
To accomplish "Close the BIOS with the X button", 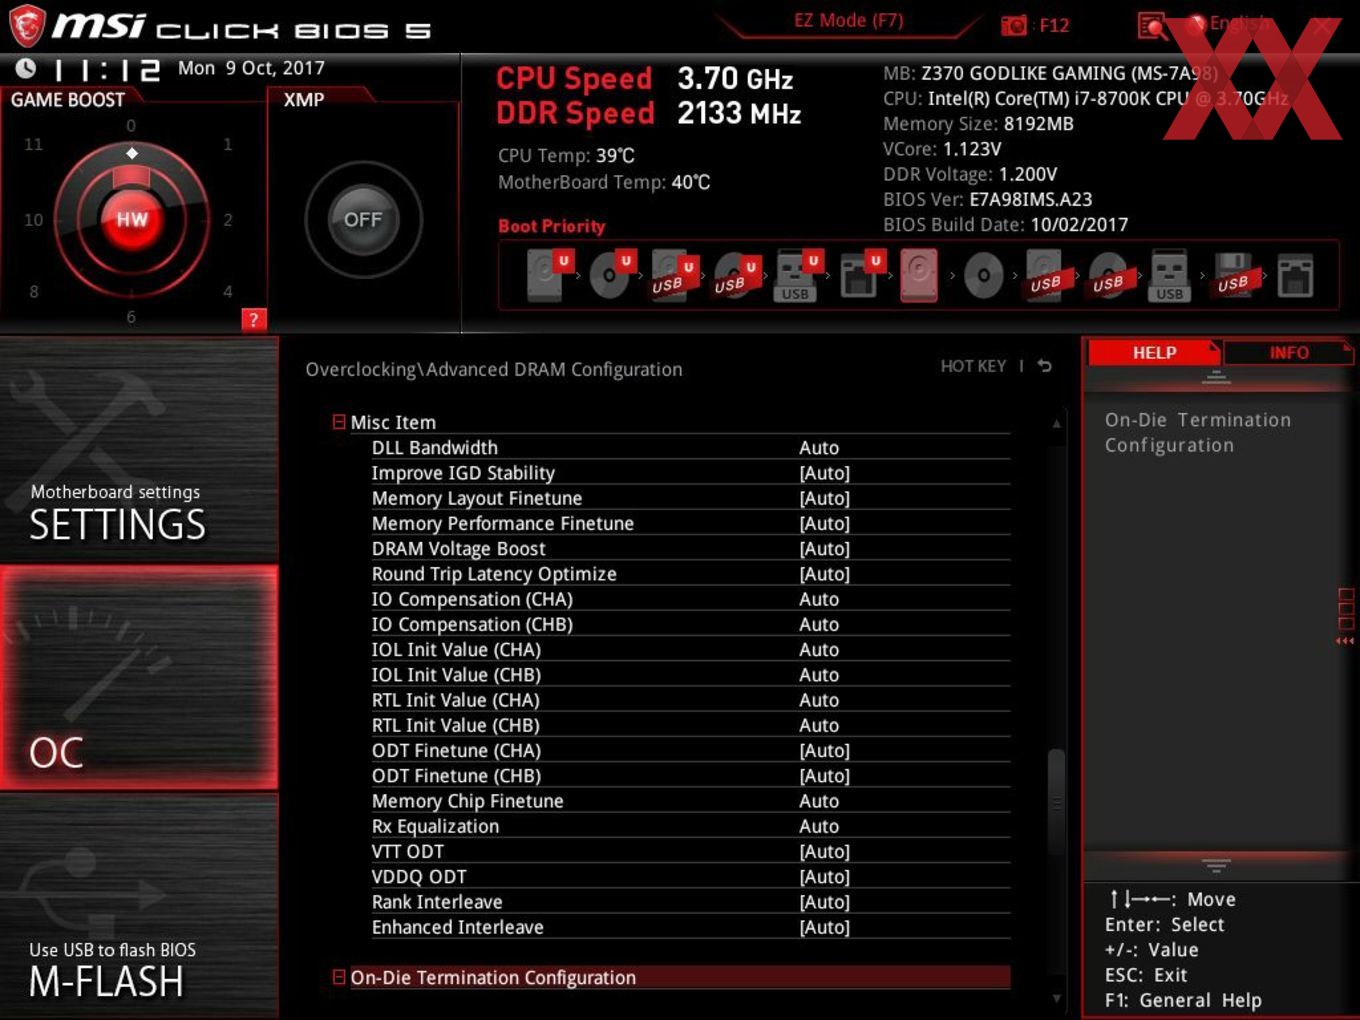I will 1323,26.
